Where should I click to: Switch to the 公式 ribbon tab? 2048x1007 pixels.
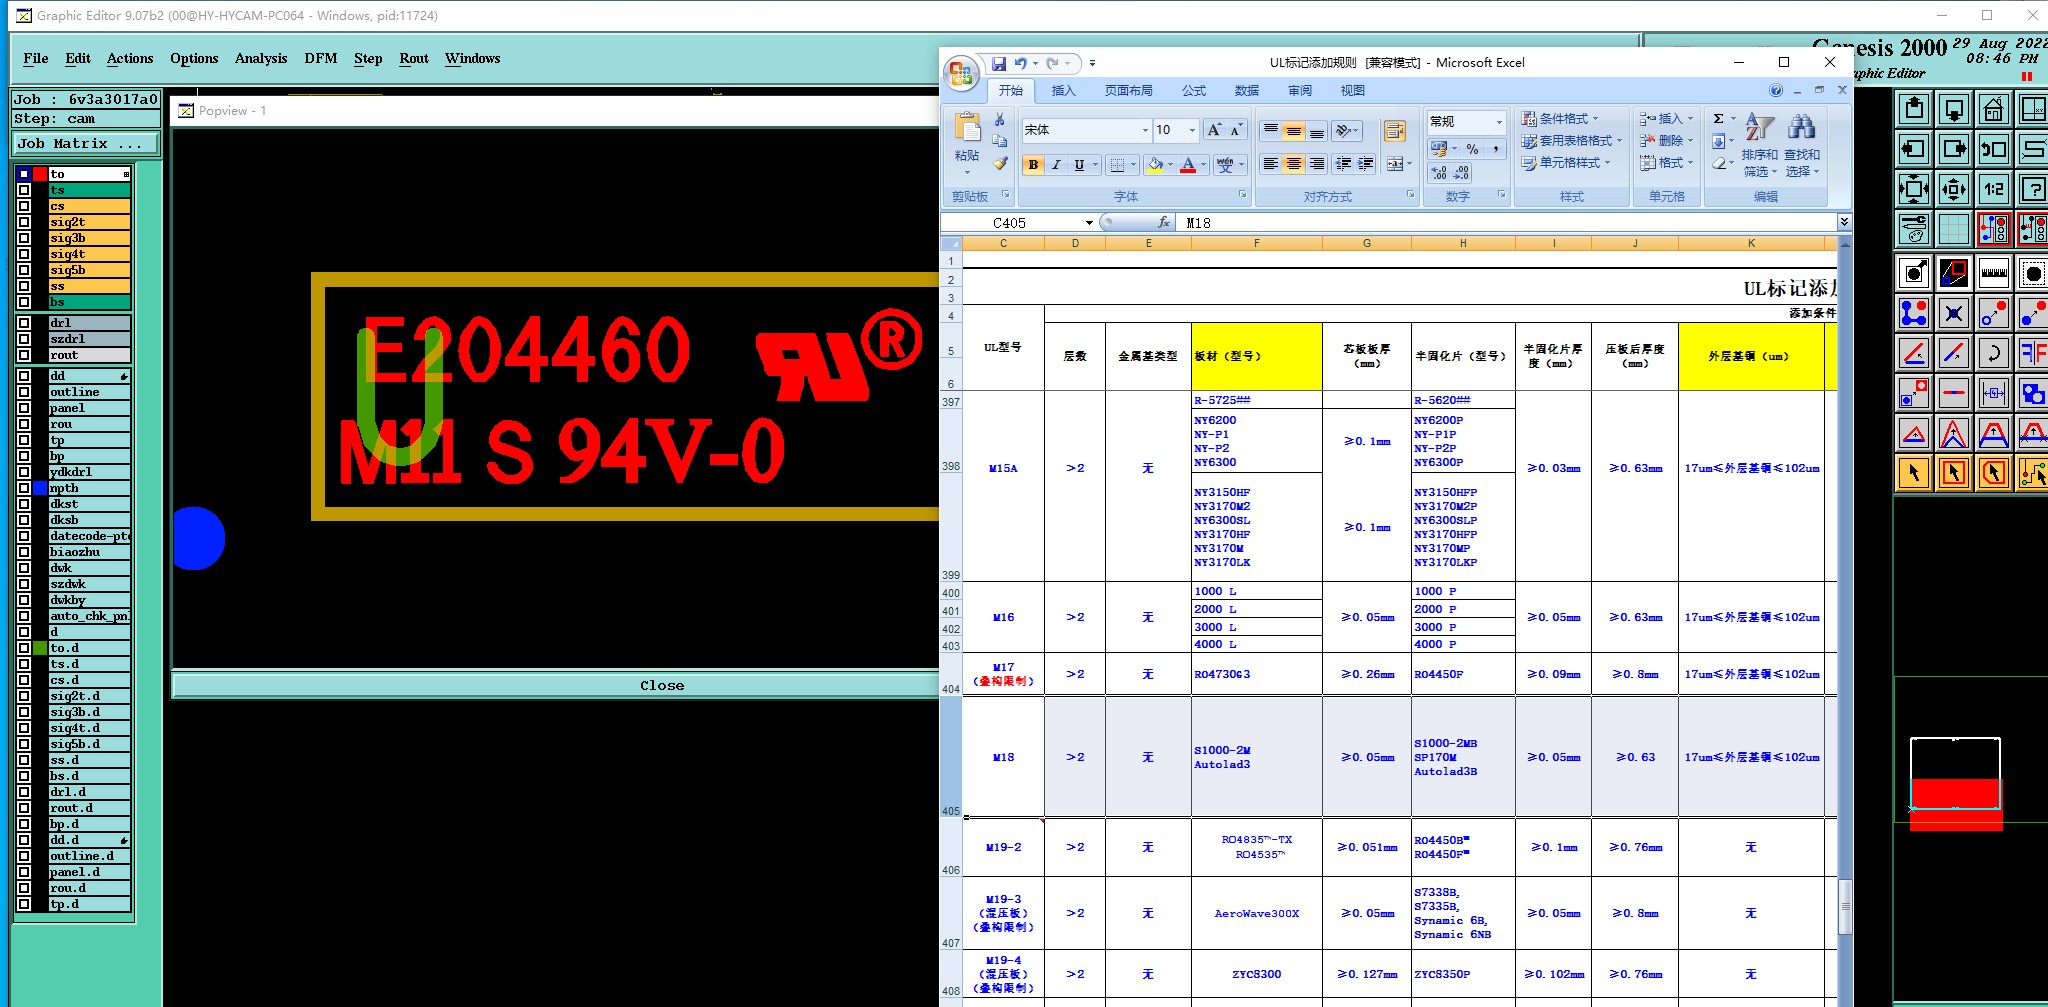point(1194,90)
